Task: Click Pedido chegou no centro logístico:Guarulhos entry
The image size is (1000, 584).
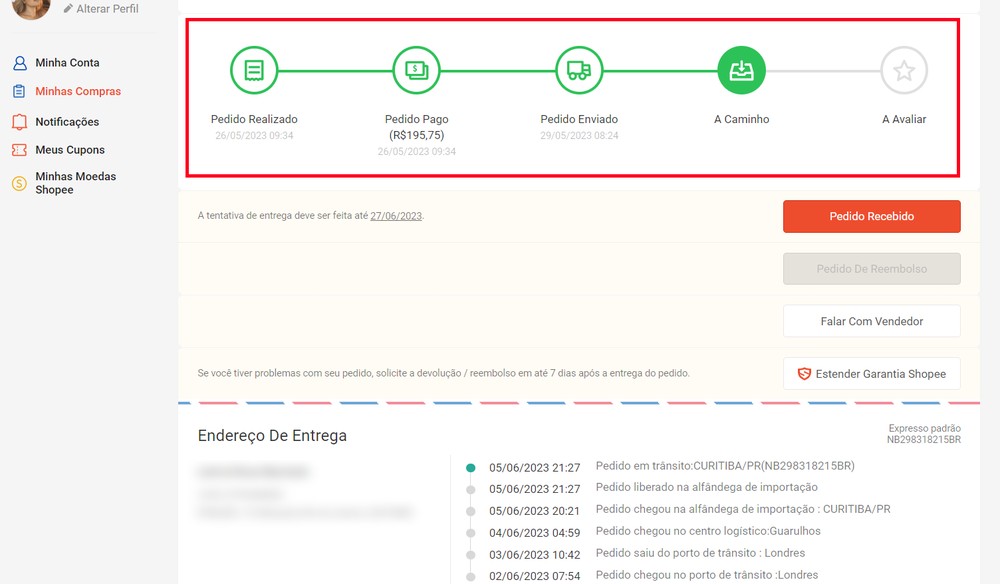Action: (708, 531)
